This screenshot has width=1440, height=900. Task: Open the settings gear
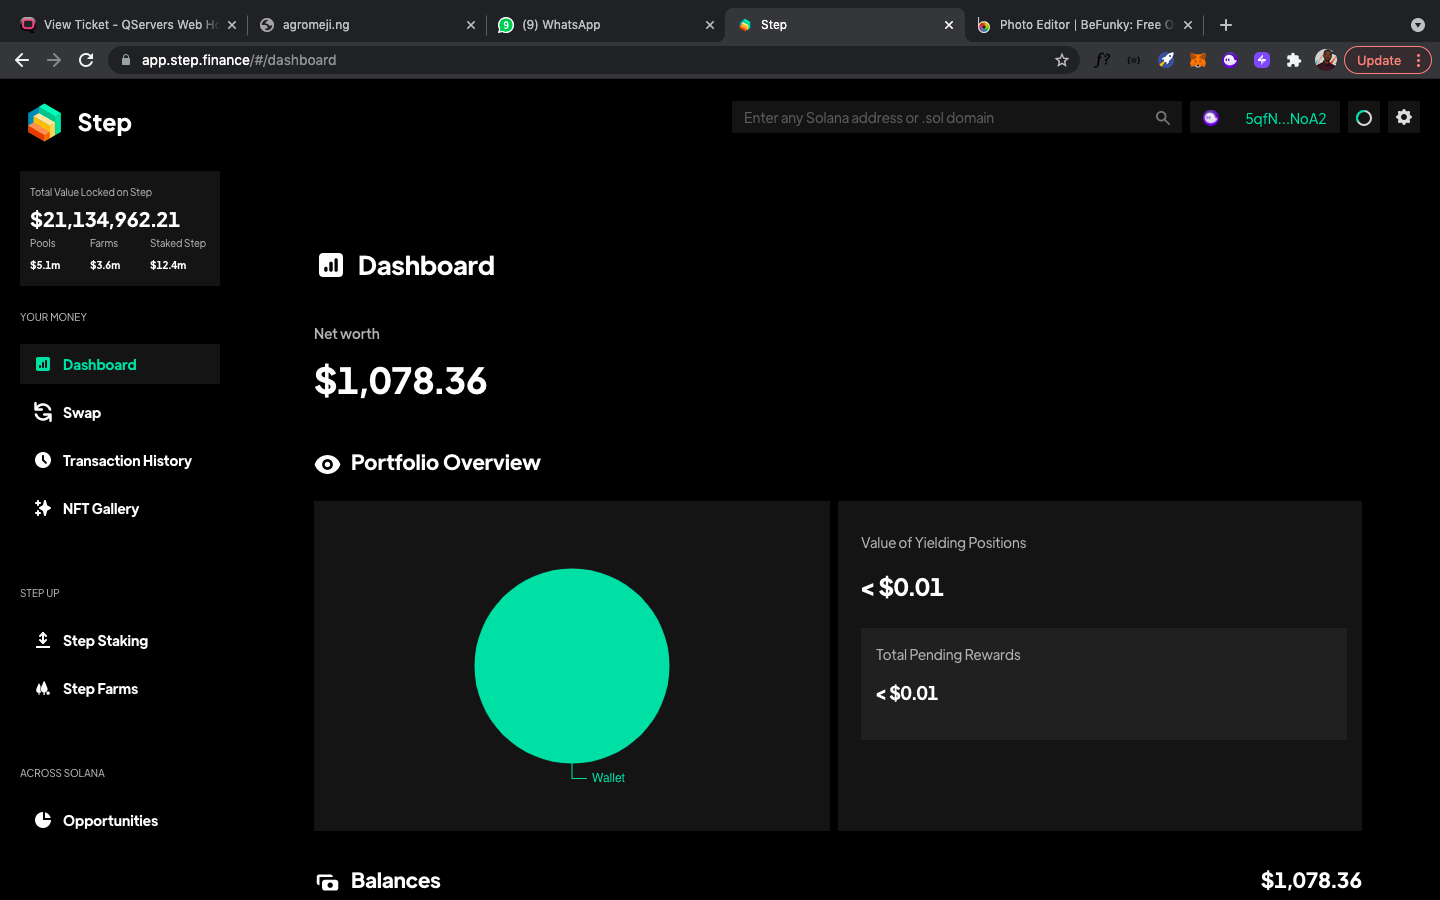(x=1404, y=117)
